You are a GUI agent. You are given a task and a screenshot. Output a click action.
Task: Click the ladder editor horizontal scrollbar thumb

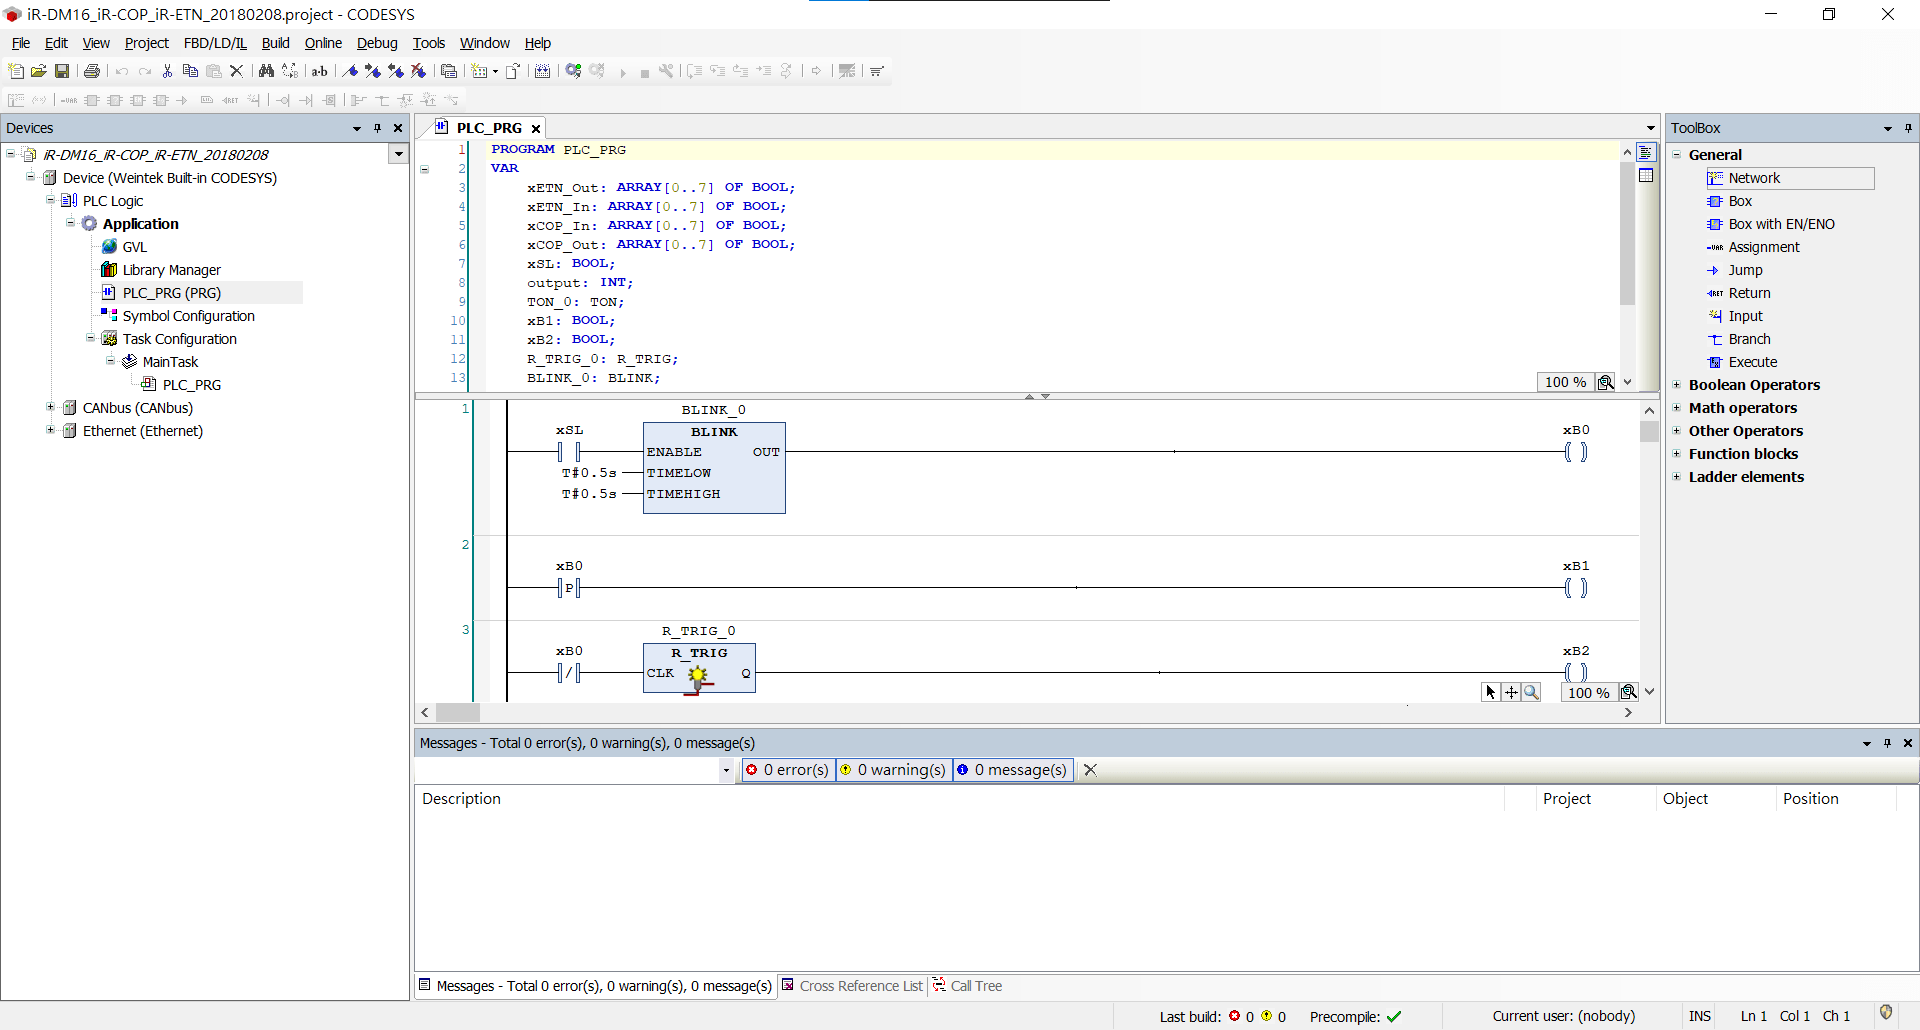pyautogui.click(x=458, y=713)
